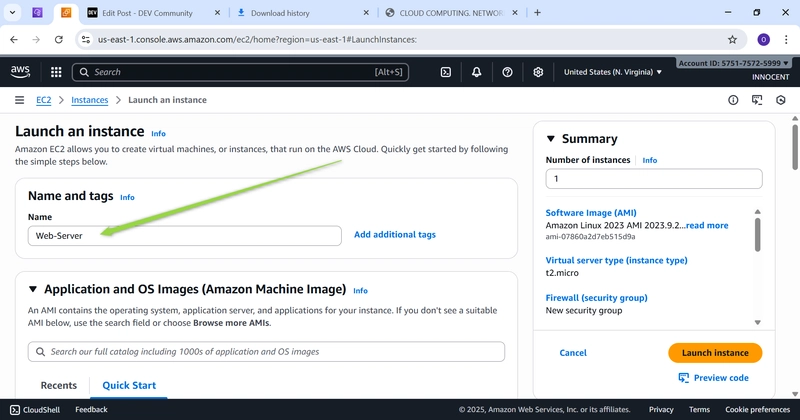Open the AWS home logo
This screenshot has height=420, width=800.
[x=20, y=72]
